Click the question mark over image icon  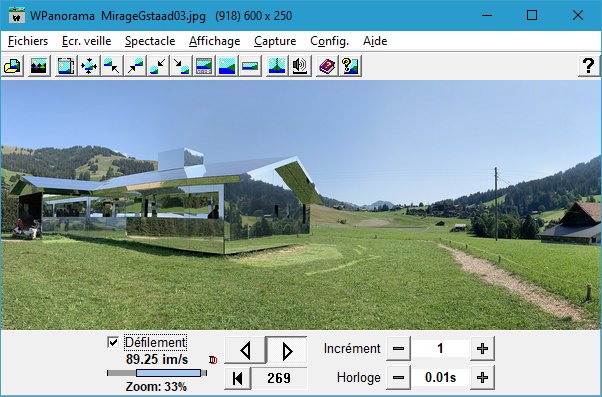(x=350, y=66)
